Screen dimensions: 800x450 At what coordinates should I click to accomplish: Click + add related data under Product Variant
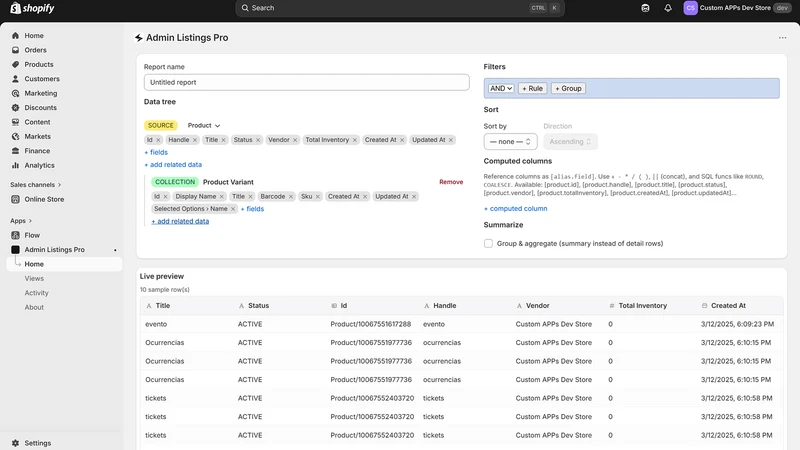click(180, 221)
